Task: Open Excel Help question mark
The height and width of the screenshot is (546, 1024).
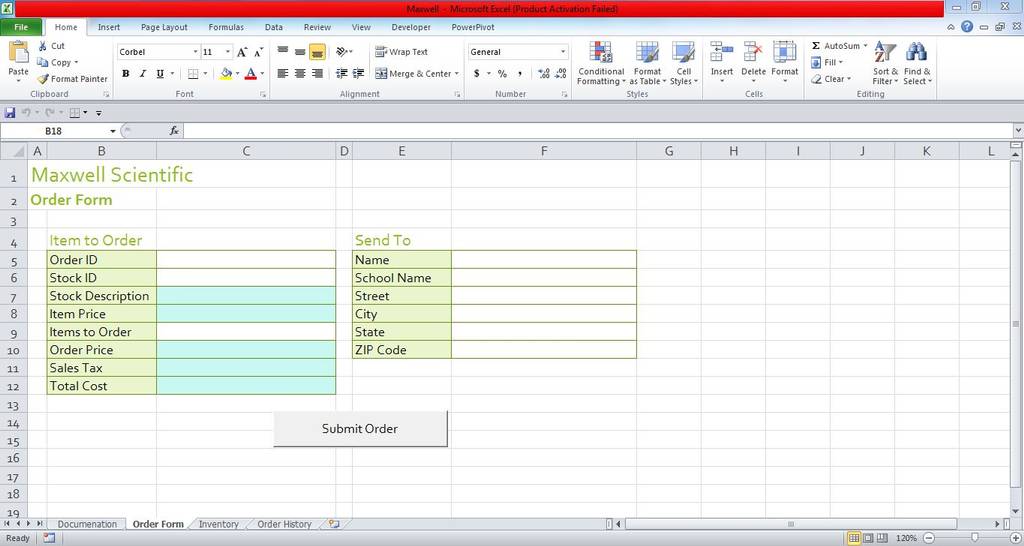Action: click(967, 27)
